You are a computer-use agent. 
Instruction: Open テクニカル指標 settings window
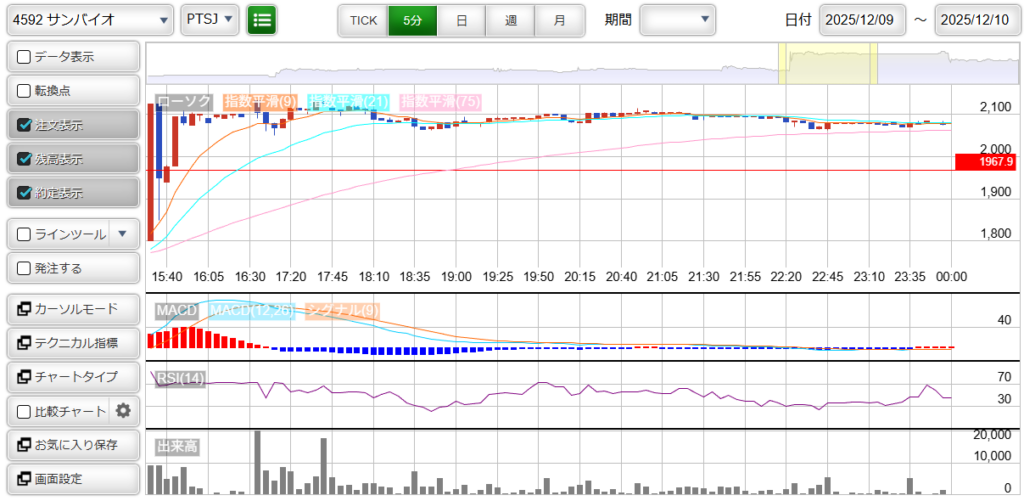click(x=72, y=343)
